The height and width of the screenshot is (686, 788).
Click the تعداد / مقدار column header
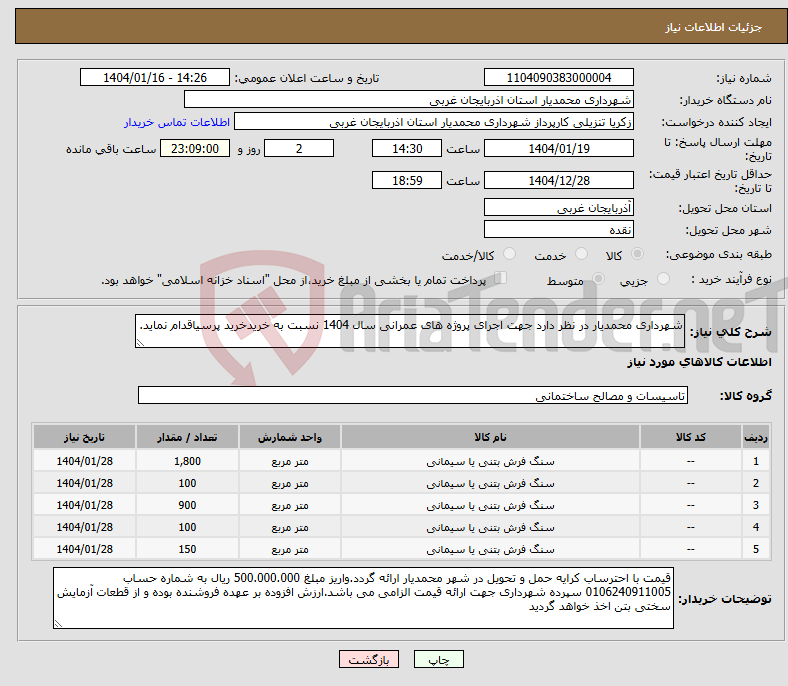(x=187, y=437)
